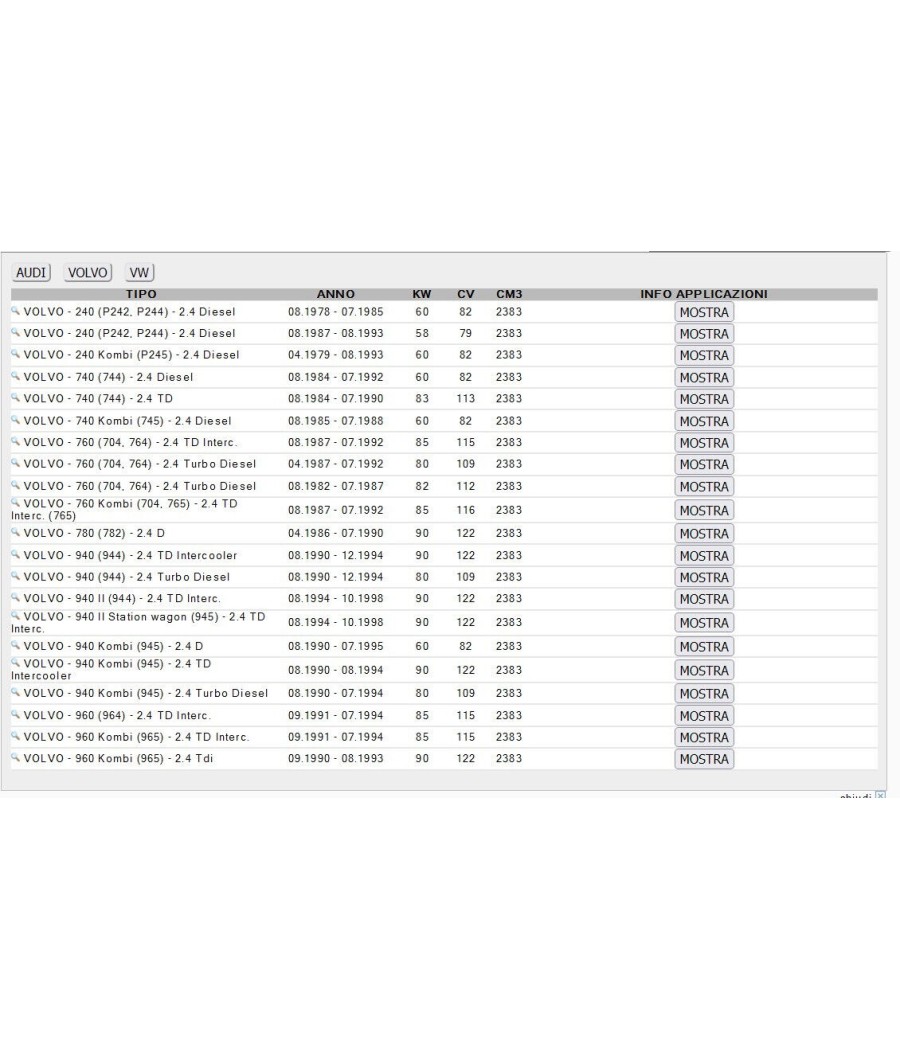Viewport: 900px width, 1050px height.
Task: Click the CV value 116
Action: point(465,510)
